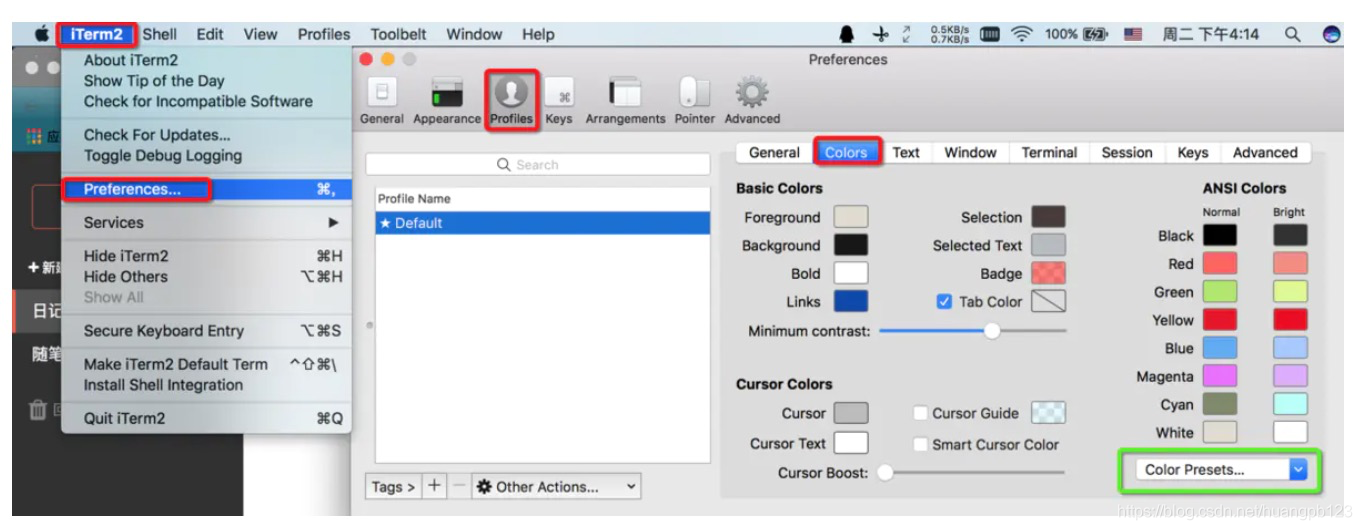Switch to the Colors tab
The width and height of the screenshot is (1362, 530).
point(846,153)
